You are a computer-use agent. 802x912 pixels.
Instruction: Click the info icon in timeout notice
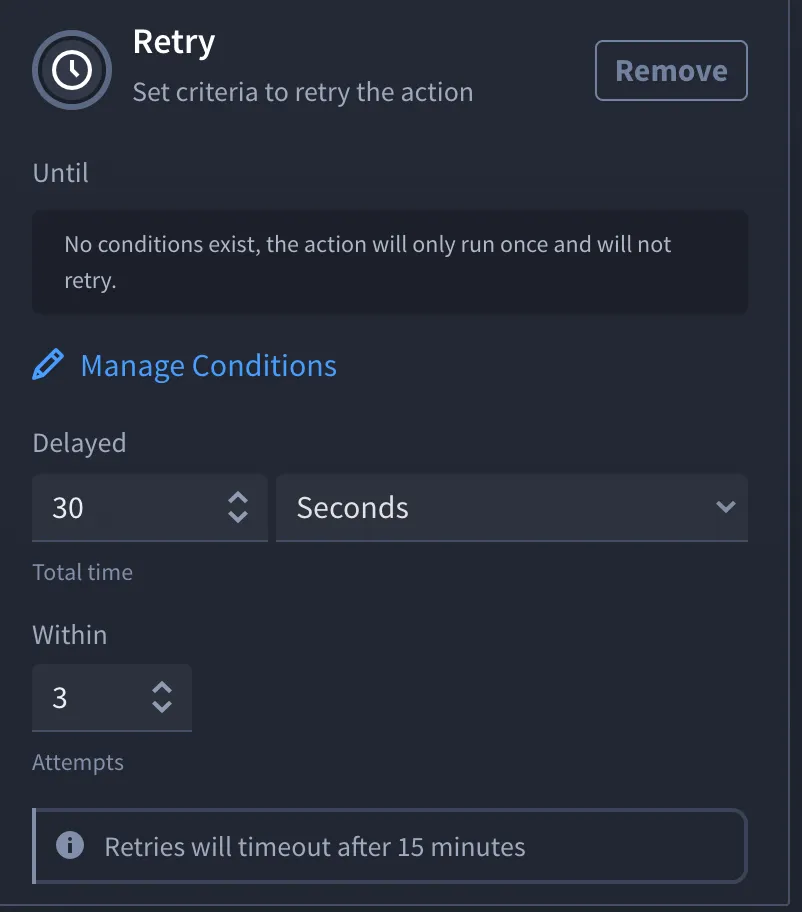pos(70,845)
